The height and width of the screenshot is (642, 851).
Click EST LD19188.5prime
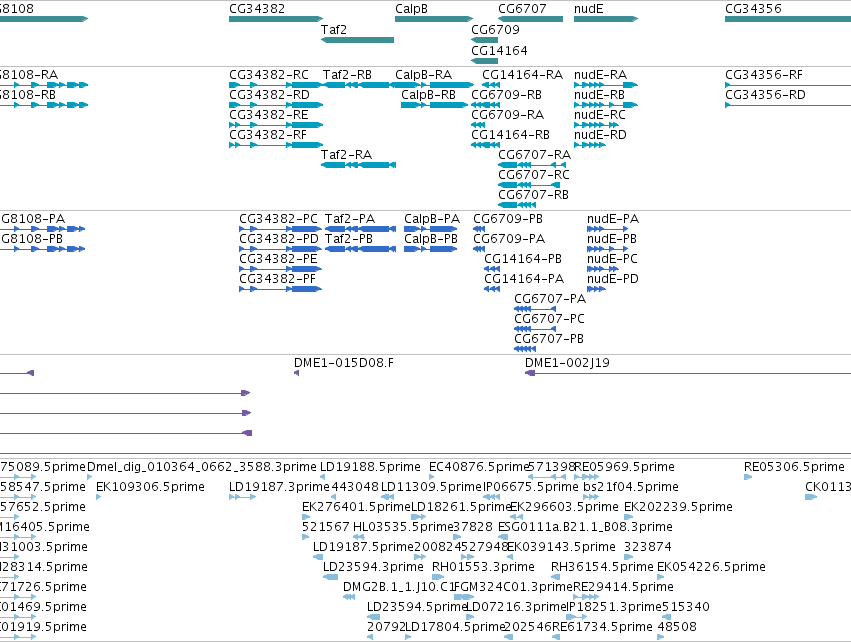(x=370, y=467)
